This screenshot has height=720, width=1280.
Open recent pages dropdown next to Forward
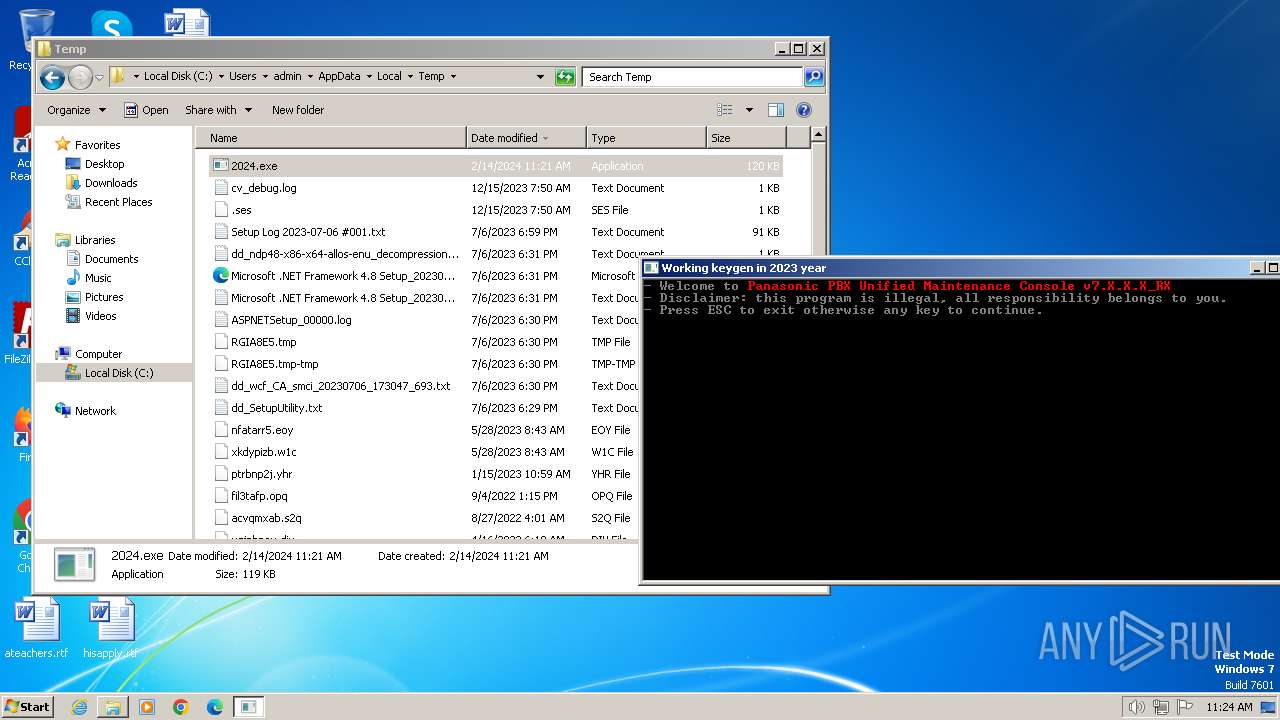click(99, 77)
